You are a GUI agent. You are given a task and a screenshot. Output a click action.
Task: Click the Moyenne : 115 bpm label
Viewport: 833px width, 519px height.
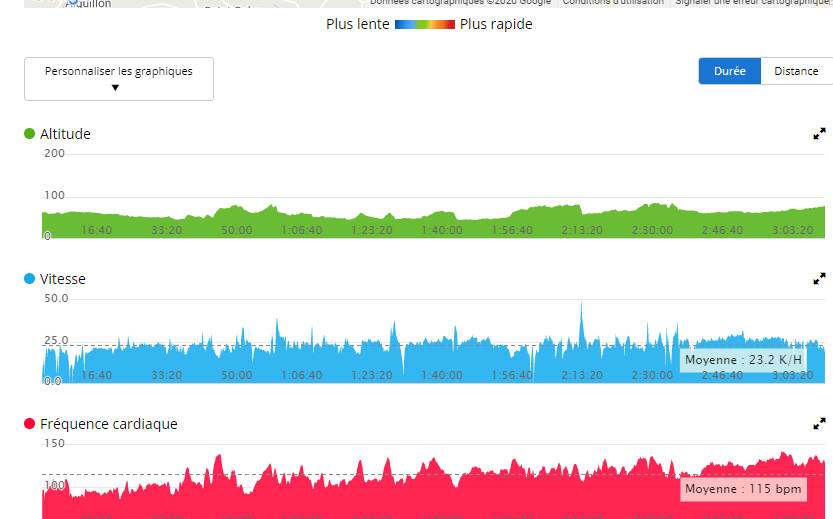tap(743, 489)
